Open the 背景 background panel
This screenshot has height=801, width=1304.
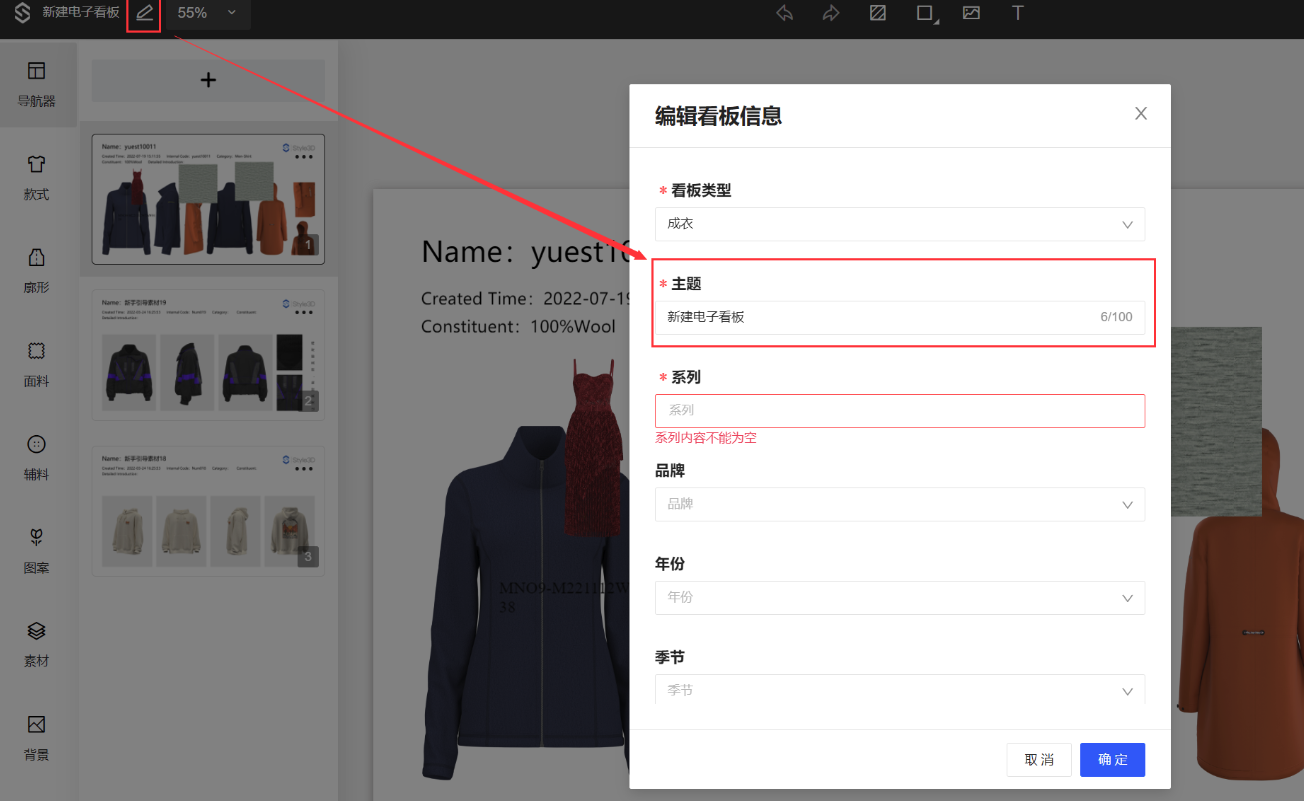[37, 737]
